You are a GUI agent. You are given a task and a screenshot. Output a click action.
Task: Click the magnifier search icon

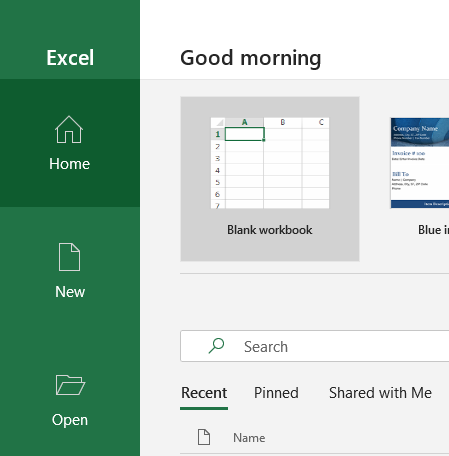pos(216,346)
